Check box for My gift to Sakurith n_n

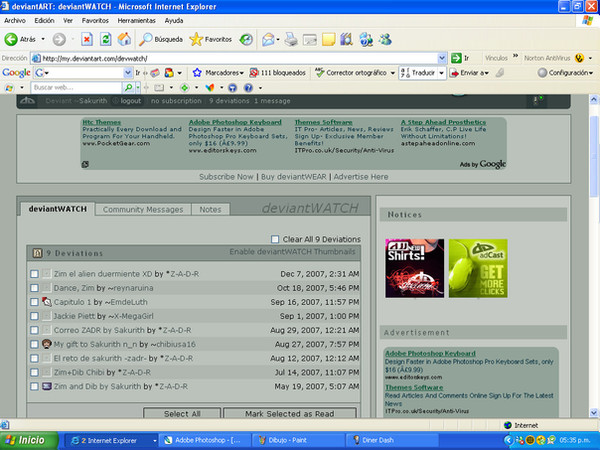[x=34, y=344]
